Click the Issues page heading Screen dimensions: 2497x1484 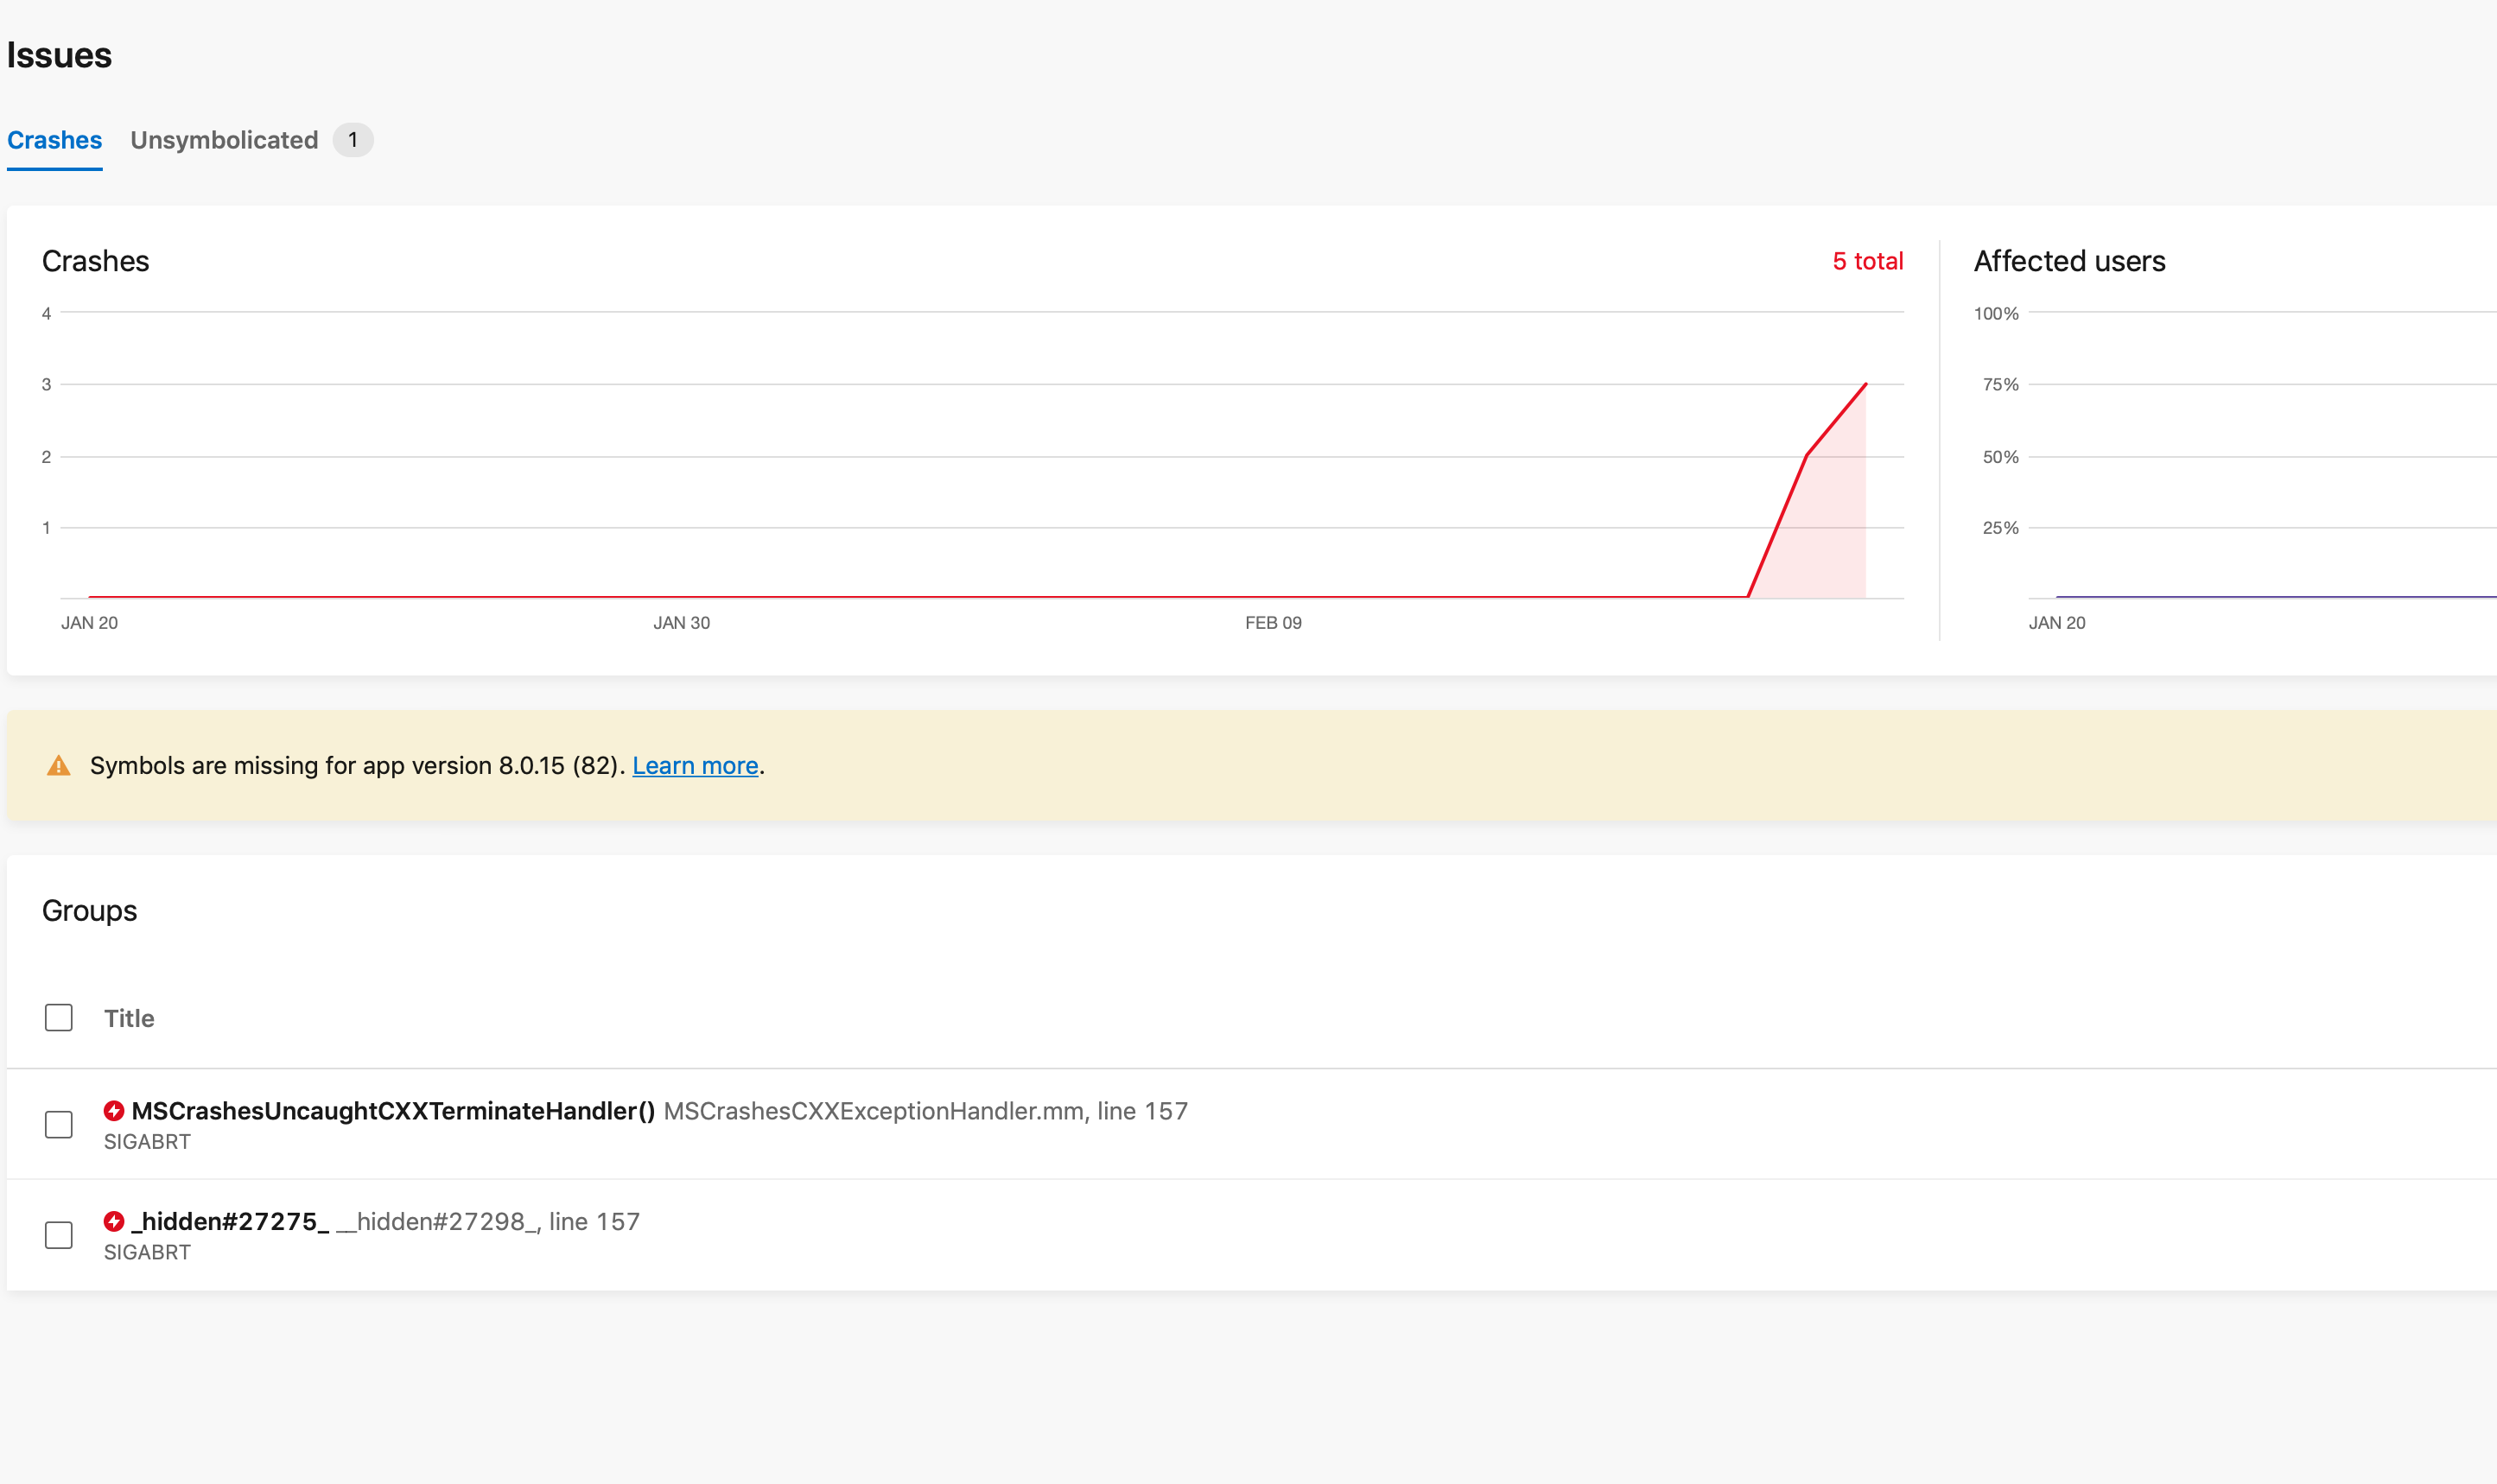59,55
